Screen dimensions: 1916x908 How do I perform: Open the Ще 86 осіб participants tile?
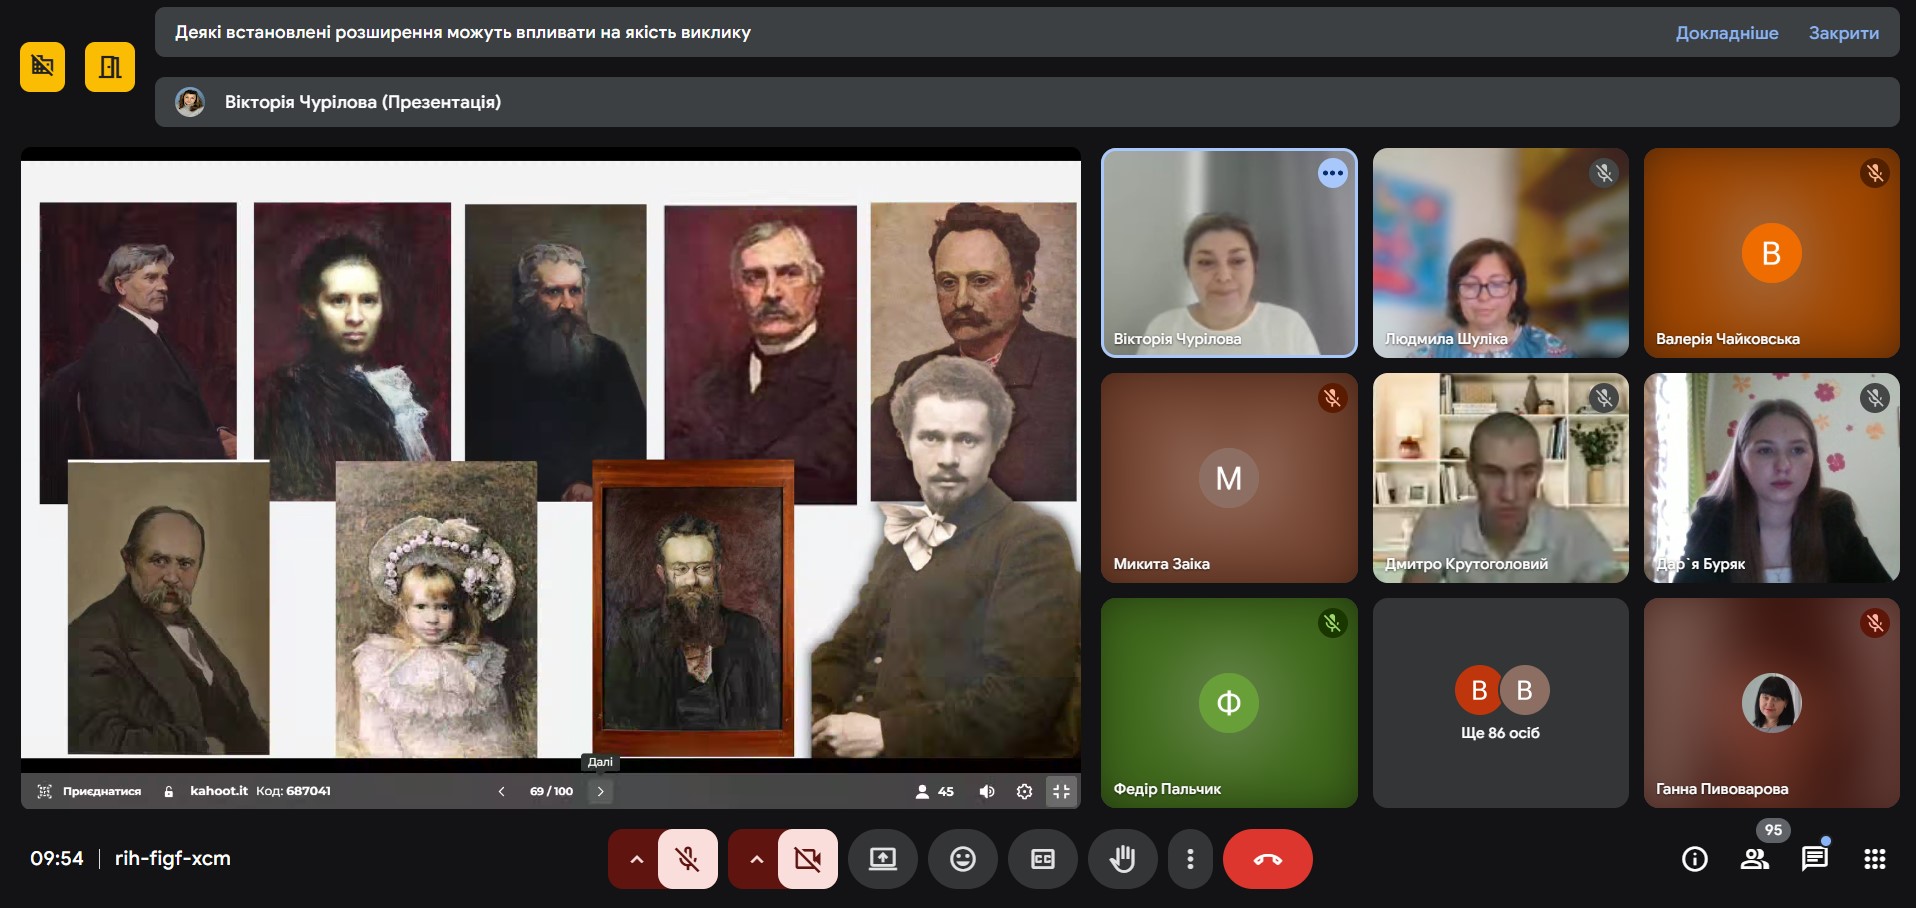click(1500, 703)
